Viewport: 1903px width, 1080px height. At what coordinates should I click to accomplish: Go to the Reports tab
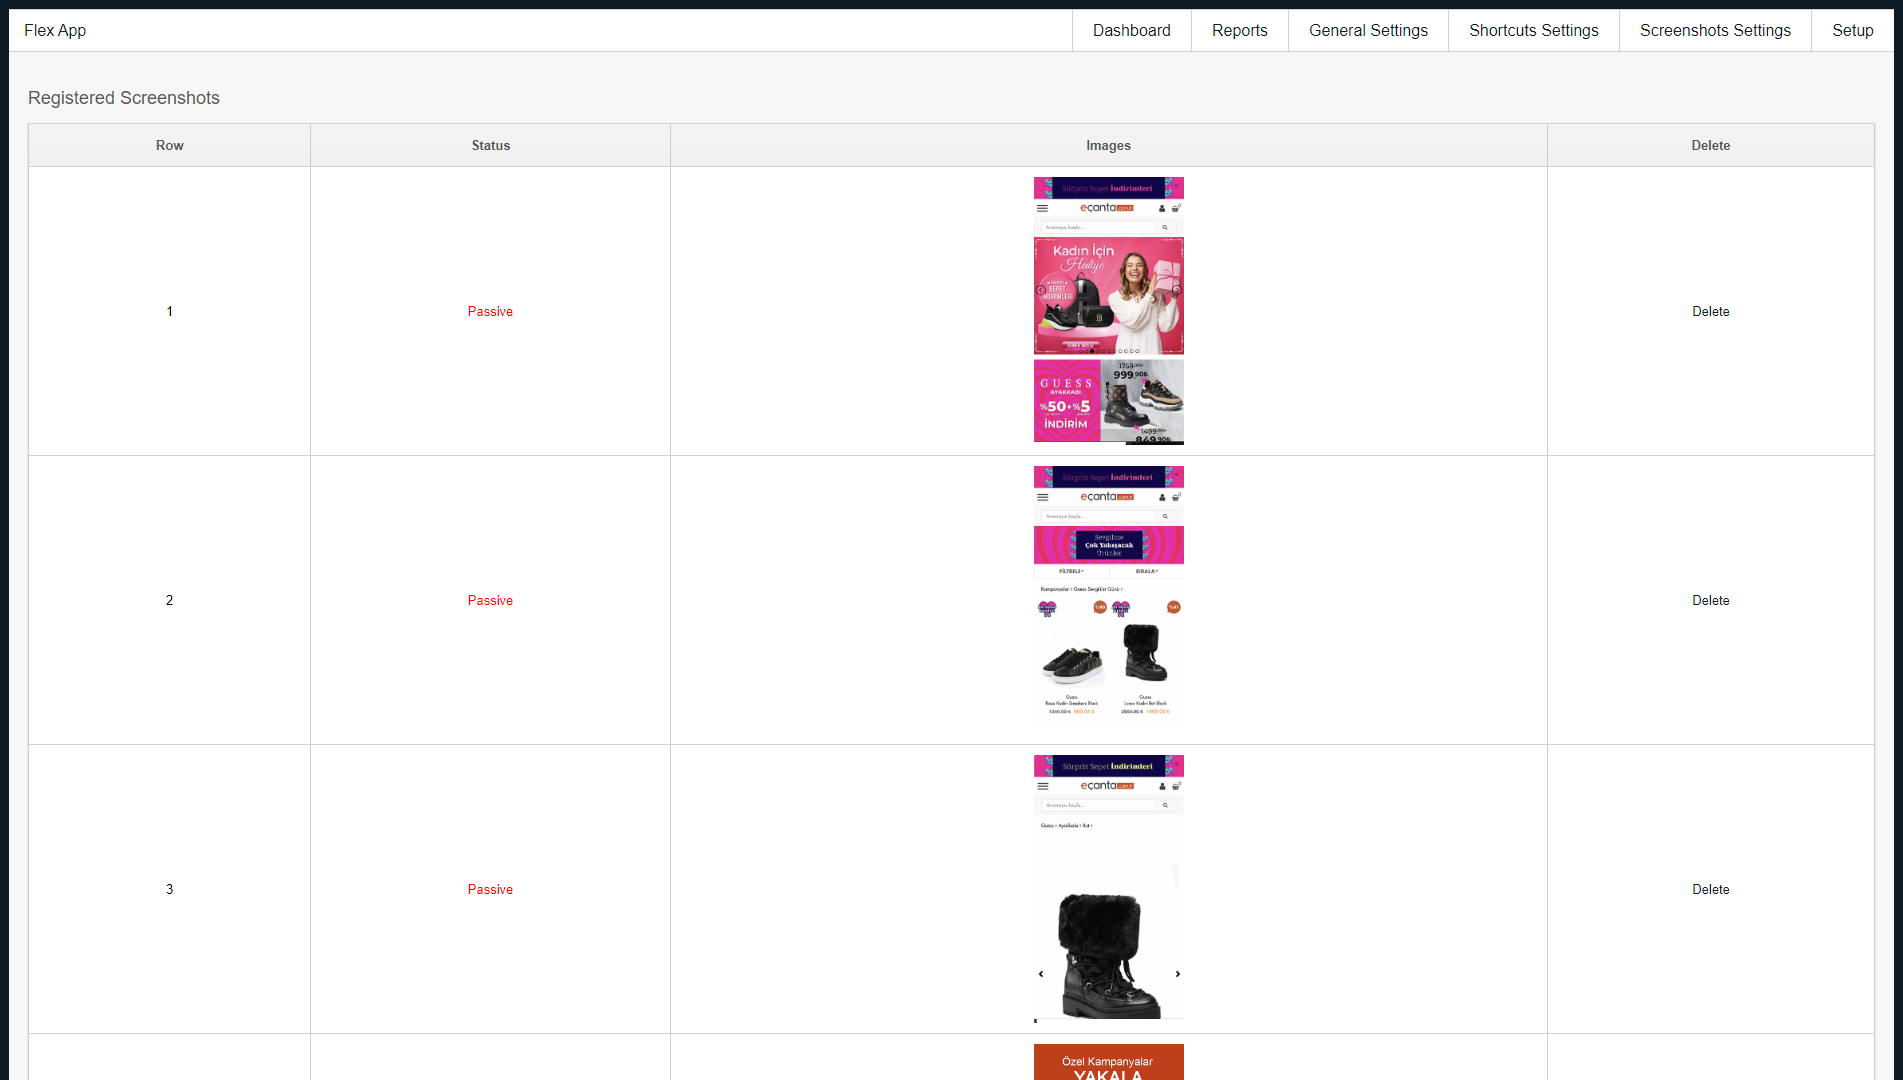1239,30
